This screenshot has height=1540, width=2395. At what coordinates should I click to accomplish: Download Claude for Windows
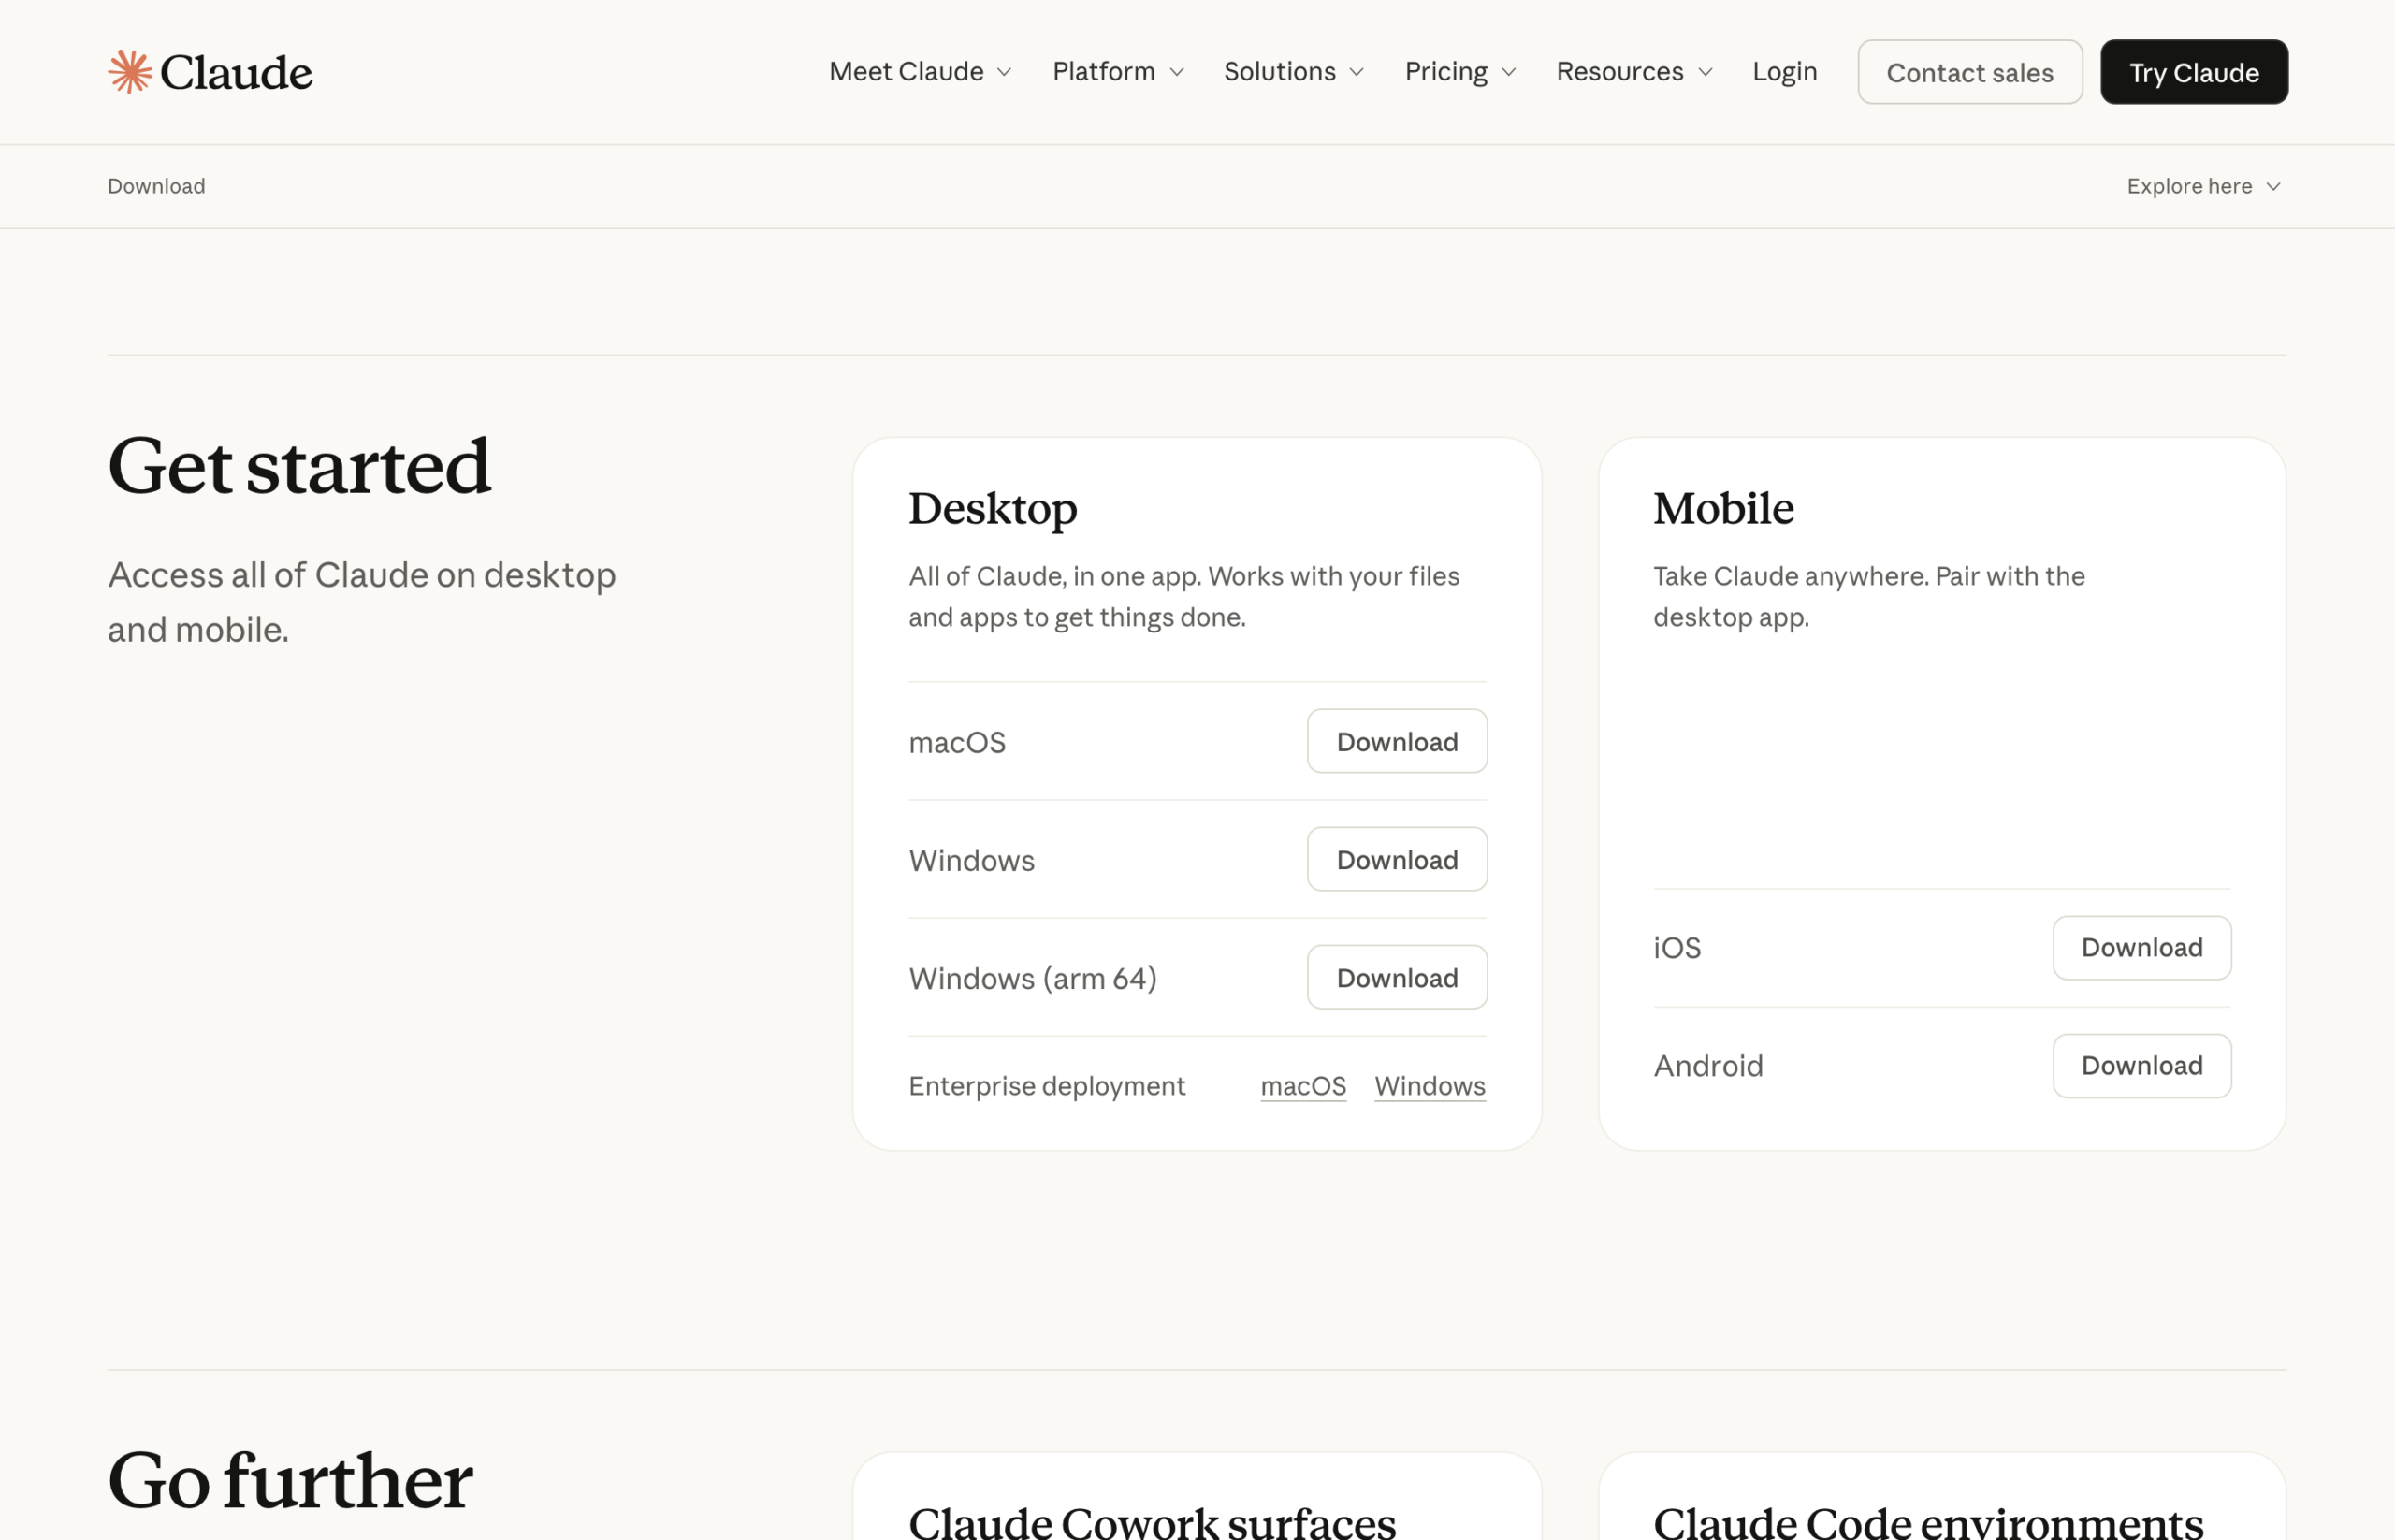1396,859
